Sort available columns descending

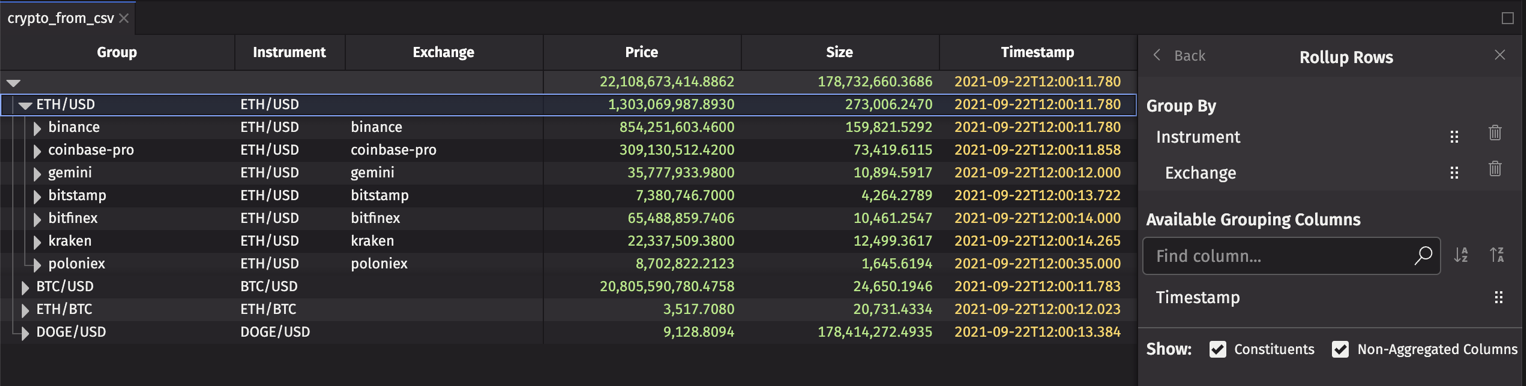[1497, 256]
